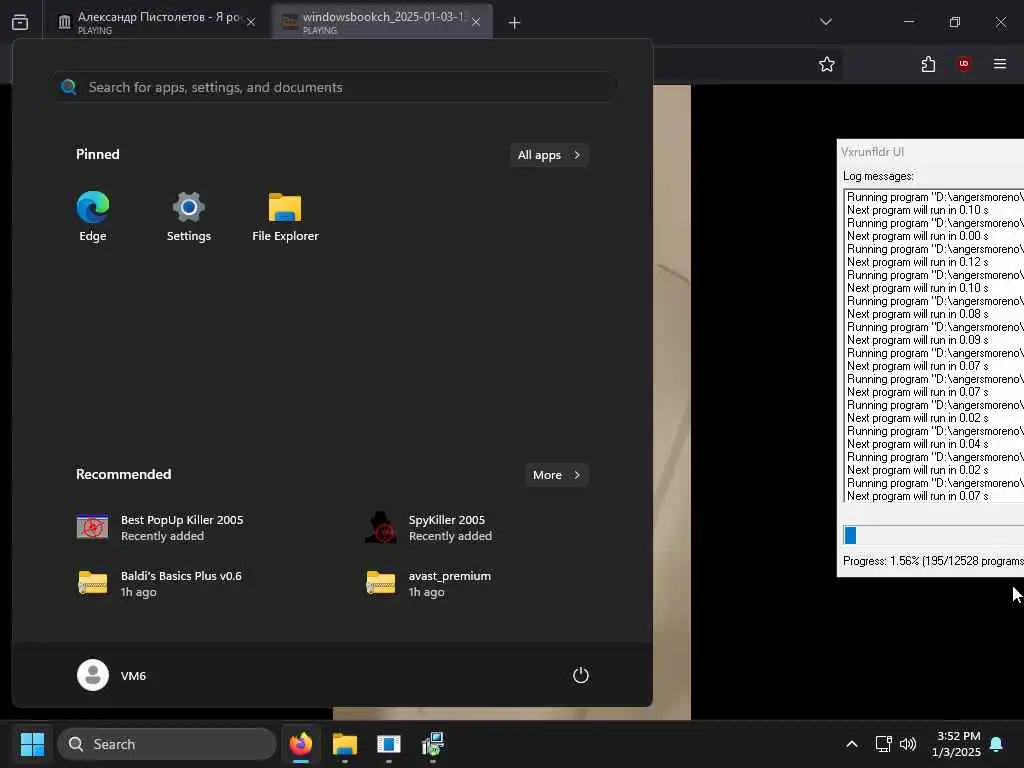Open the list all tabs dropdown
This screenshot has width=1024, height=768.
pos(826,22)
